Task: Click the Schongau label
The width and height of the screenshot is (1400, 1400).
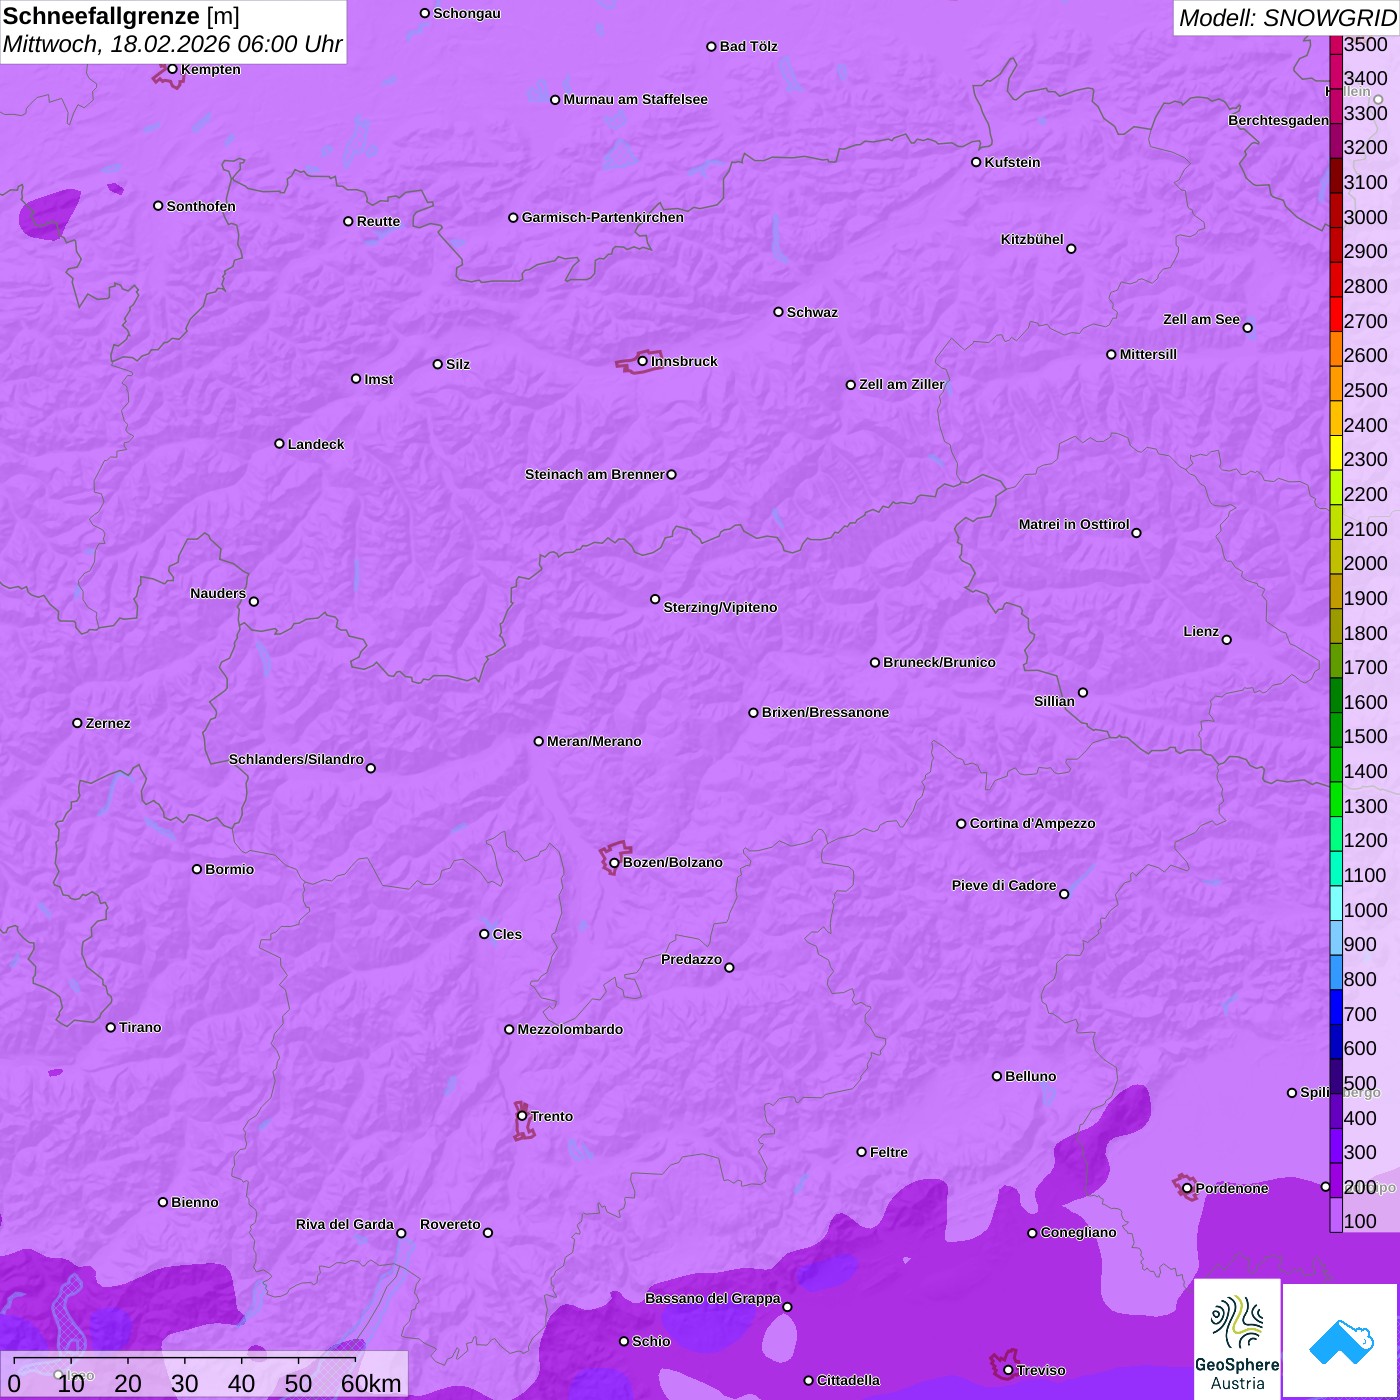Action: pyautogui.click(x=467, y=13)
